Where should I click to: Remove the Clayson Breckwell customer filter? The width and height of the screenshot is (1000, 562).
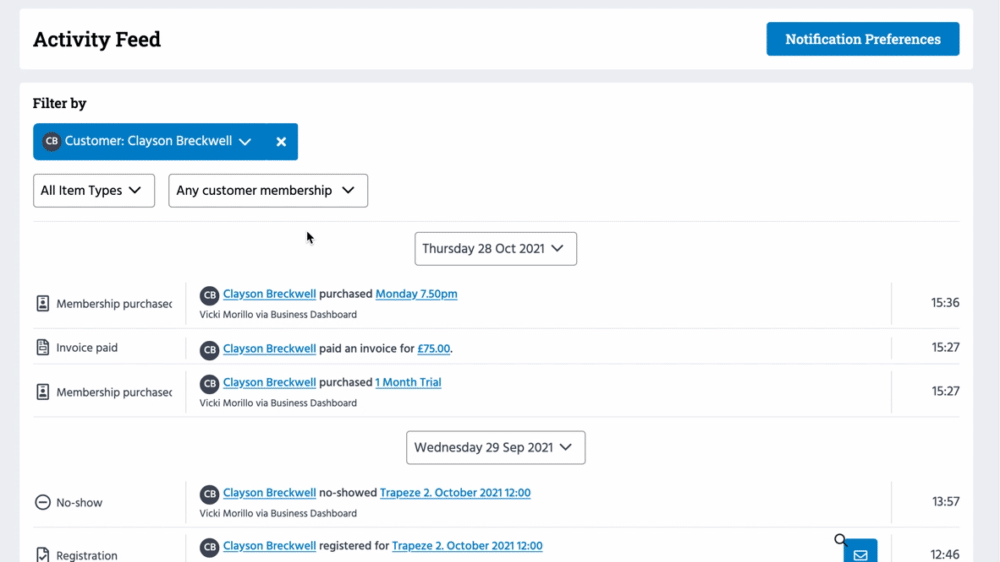point(281,142)
